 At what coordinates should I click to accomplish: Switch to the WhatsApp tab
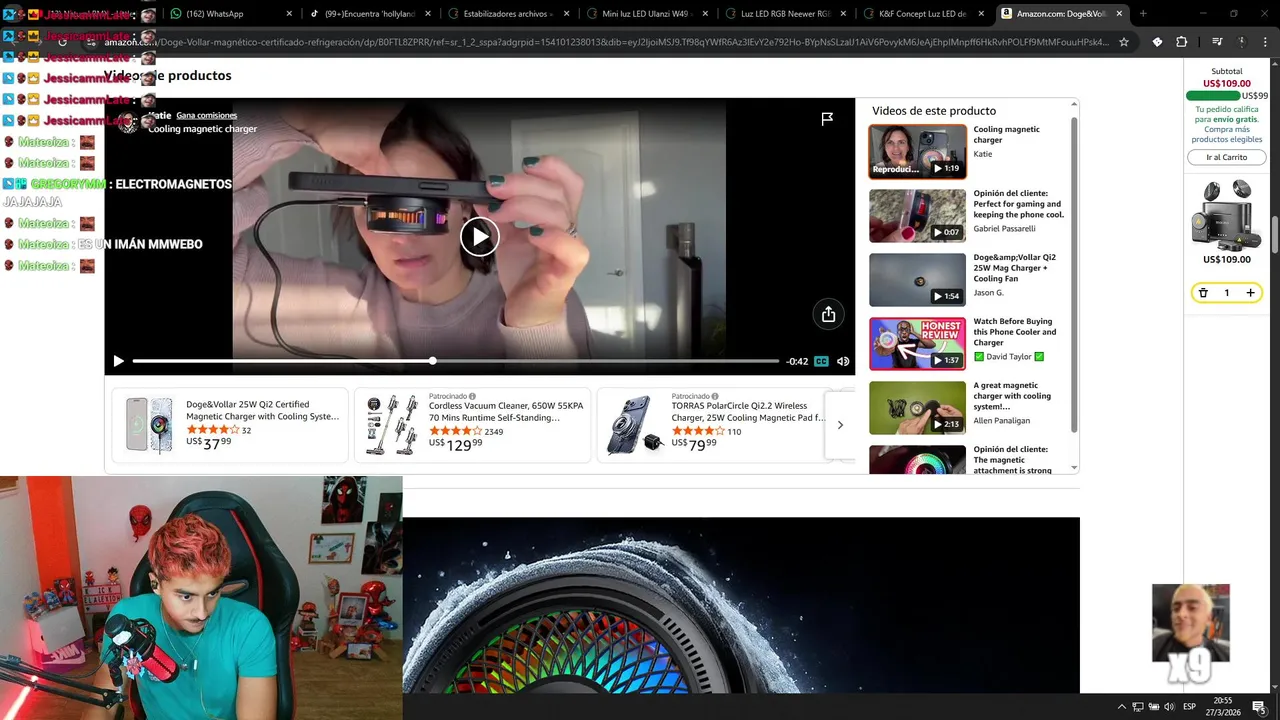tap(229, 14)
